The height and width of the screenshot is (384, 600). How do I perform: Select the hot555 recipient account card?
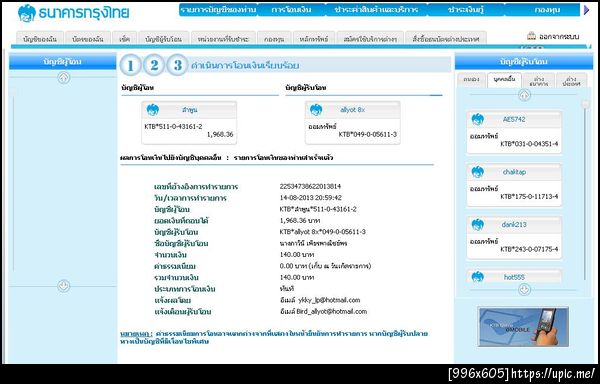pyautogui.click(x=514, y=276)
